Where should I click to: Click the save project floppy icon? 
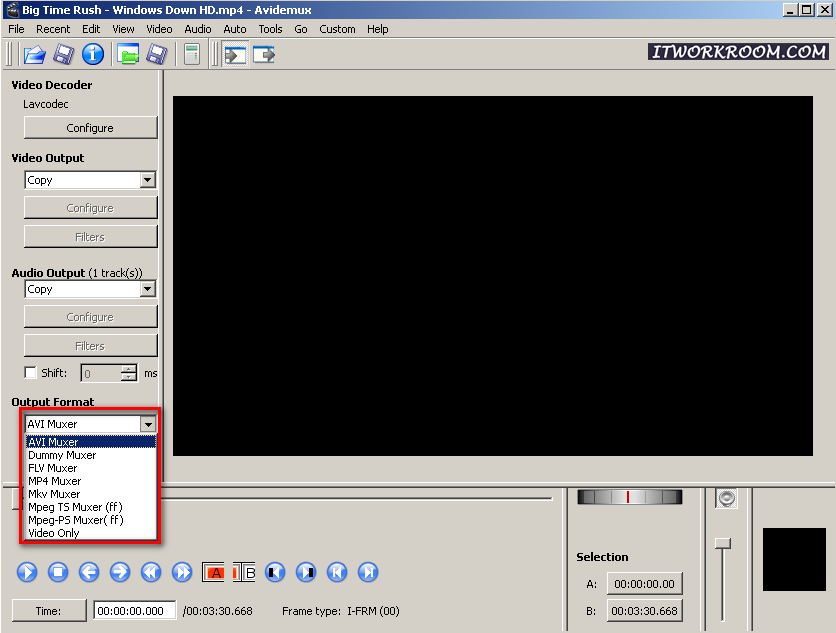[157, 54]
